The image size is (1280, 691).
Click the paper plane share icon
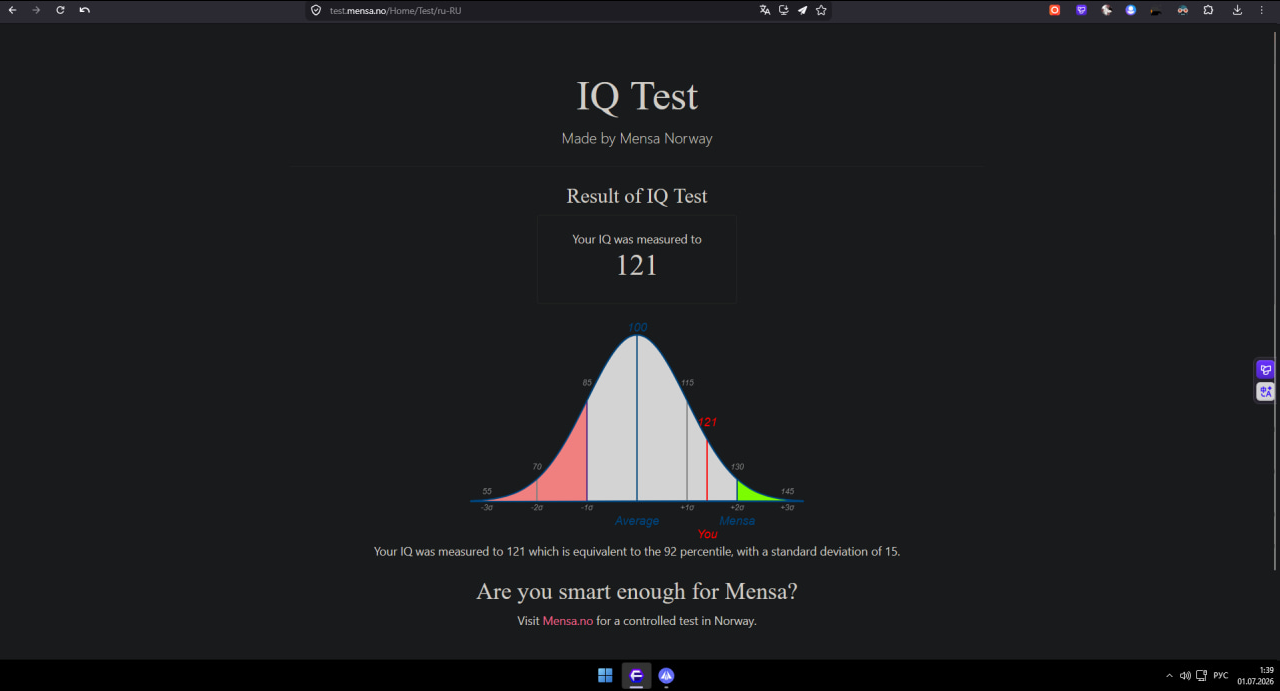[802, 10]
